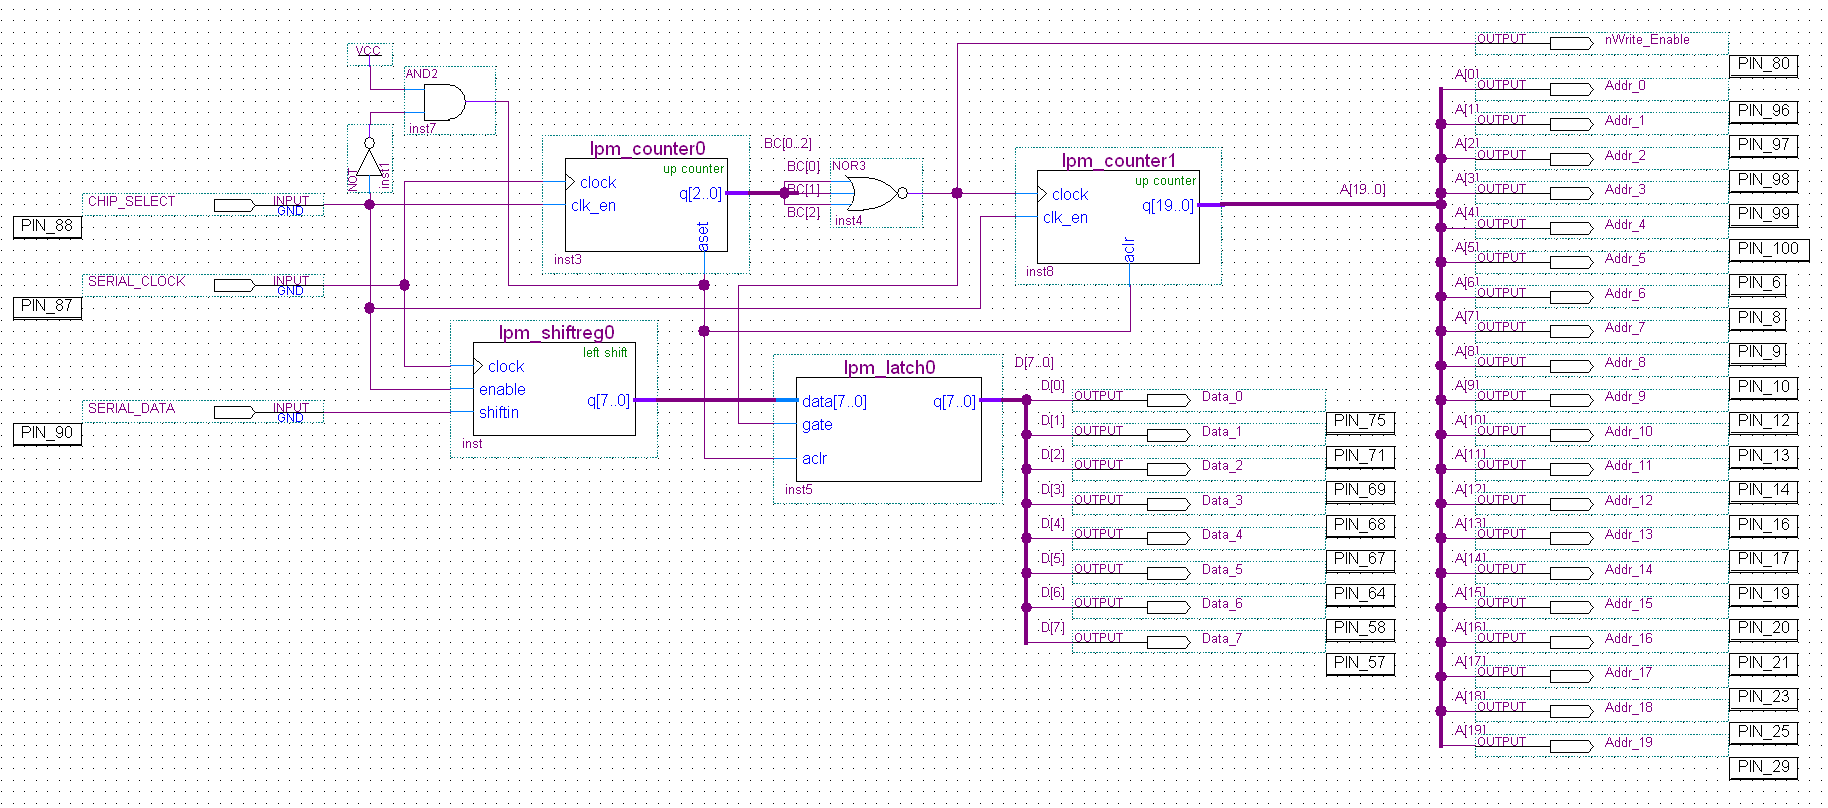Click the PIN_96 pin assignment label
1828x808 pixels.
(x=1764, y=111)
